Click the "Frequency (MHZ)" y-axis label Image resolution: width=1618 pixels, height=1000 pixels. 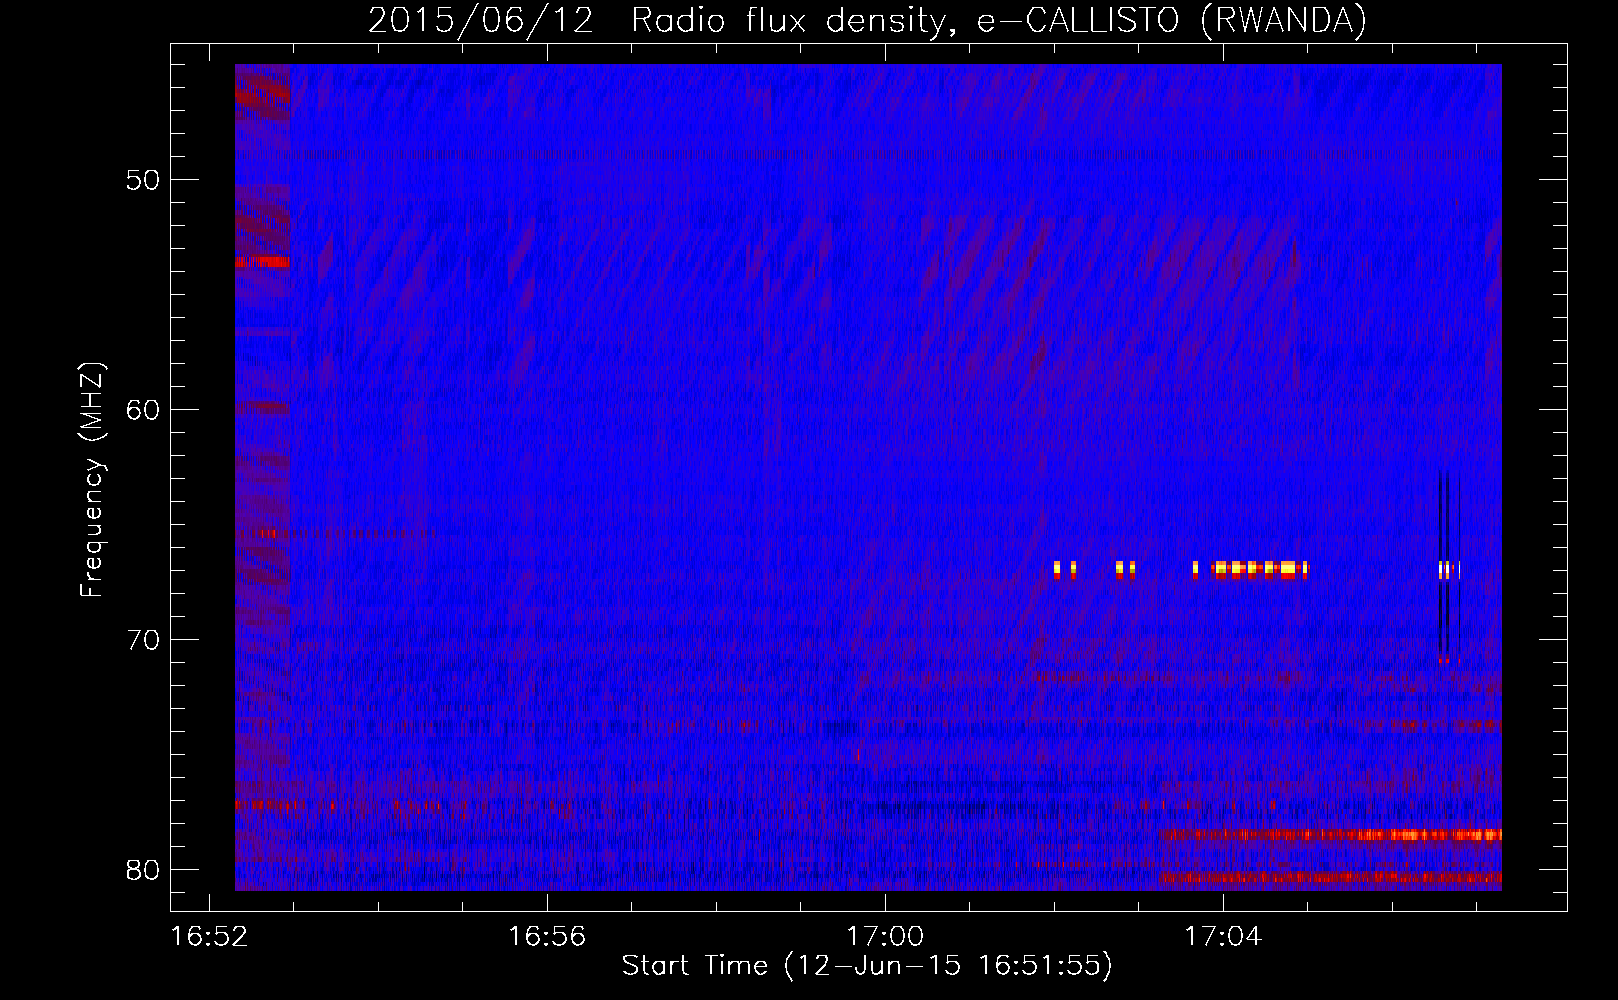click(91, 480)
